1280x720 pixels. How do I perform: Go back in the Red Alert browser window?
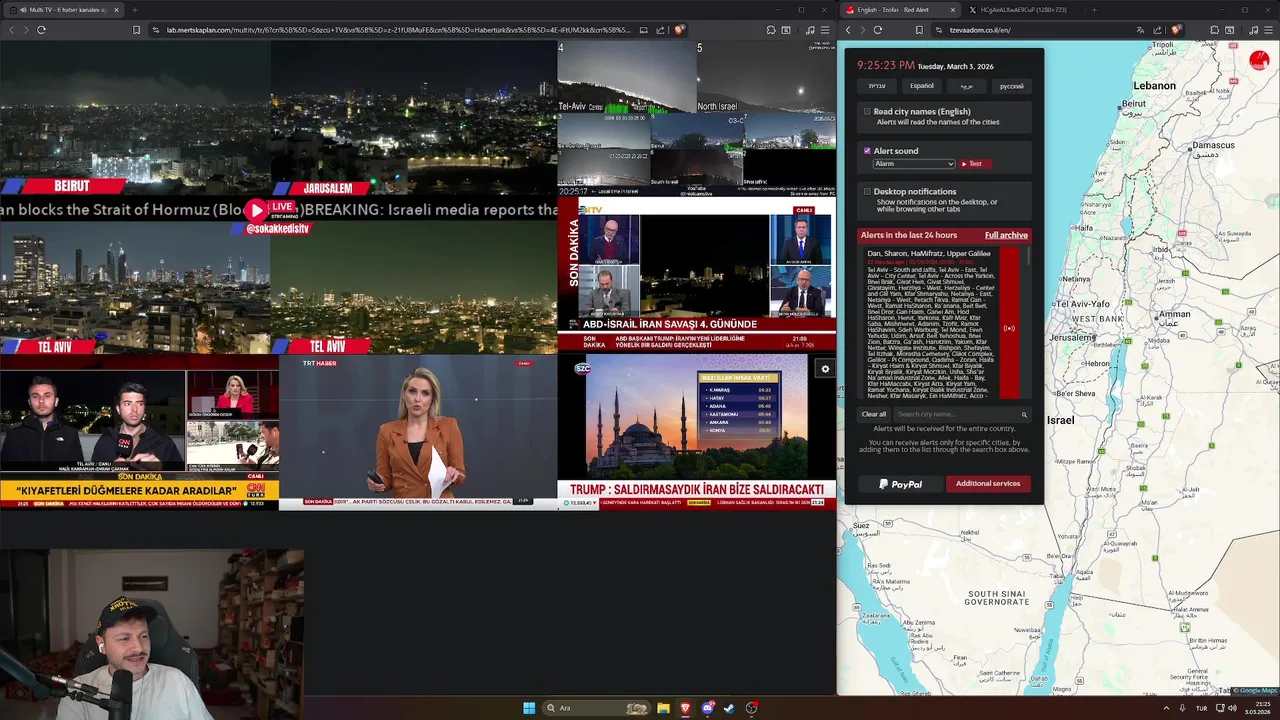(x=848, y=30)
